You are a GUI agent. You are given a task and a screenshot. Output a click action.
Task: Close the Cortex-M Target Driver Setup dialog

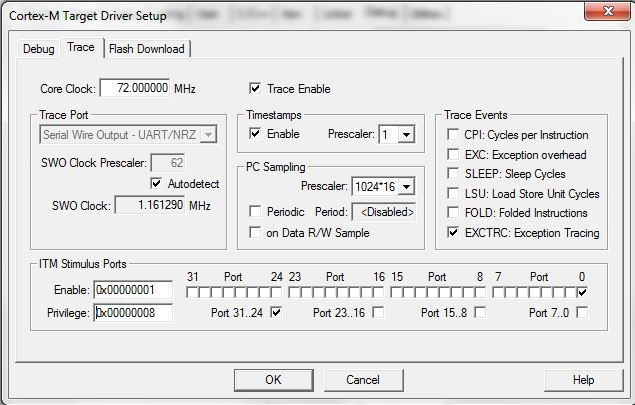(607, 11)
